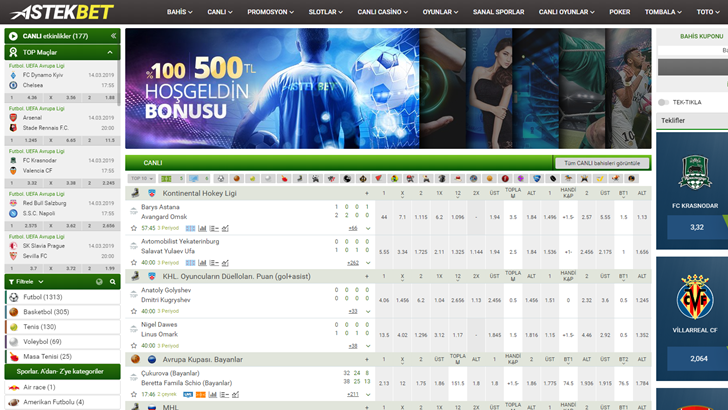Select tennis ball icon in live sports strip

click(x=252, y=178)
